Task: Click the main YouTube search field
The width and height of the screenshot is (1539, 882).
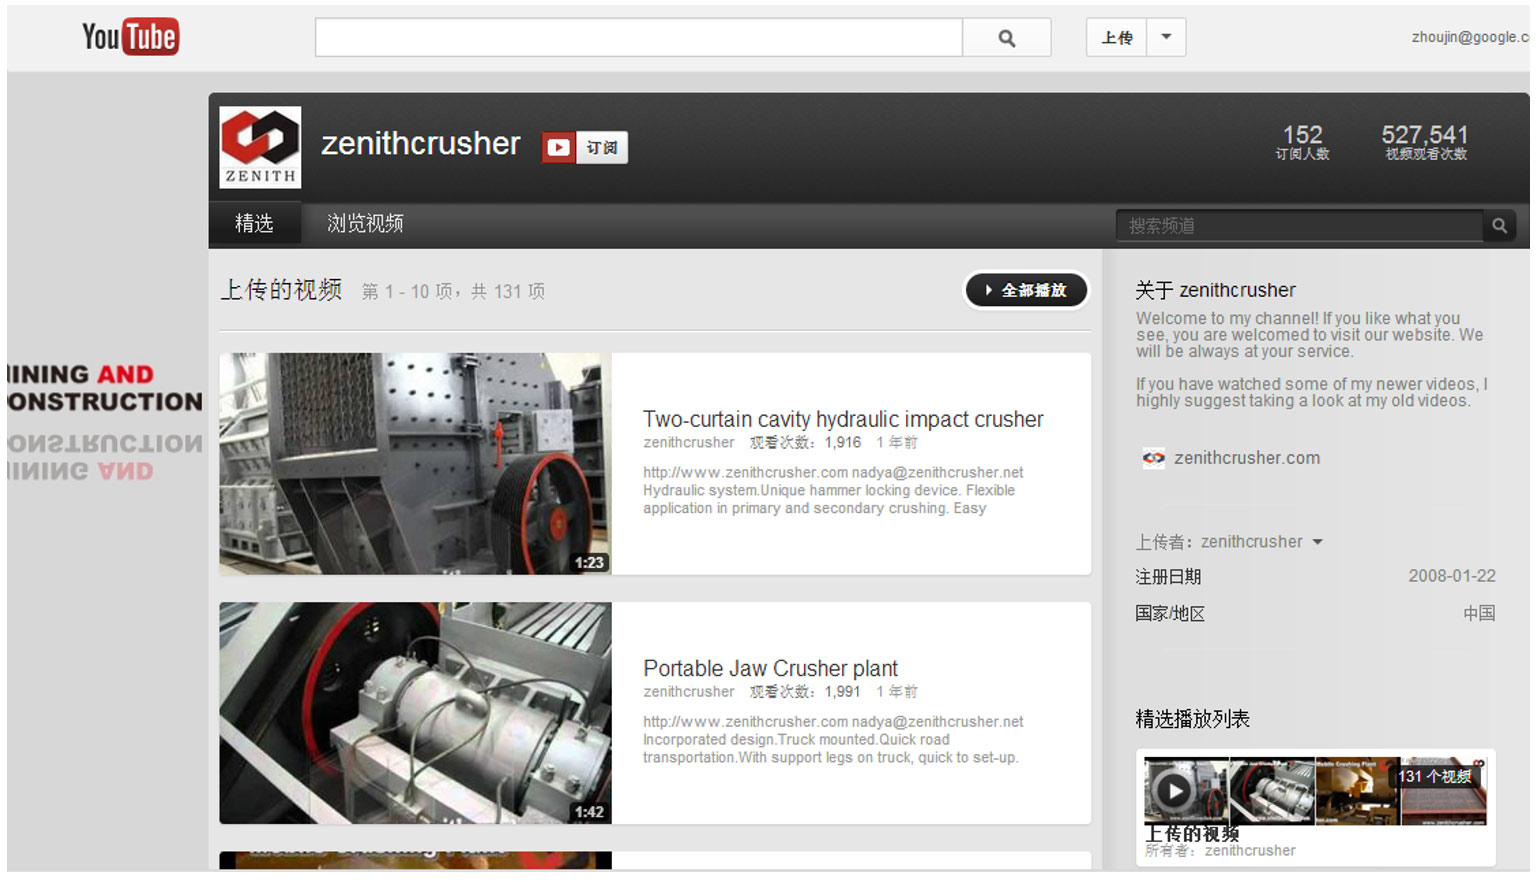Action: coord(638,38)
